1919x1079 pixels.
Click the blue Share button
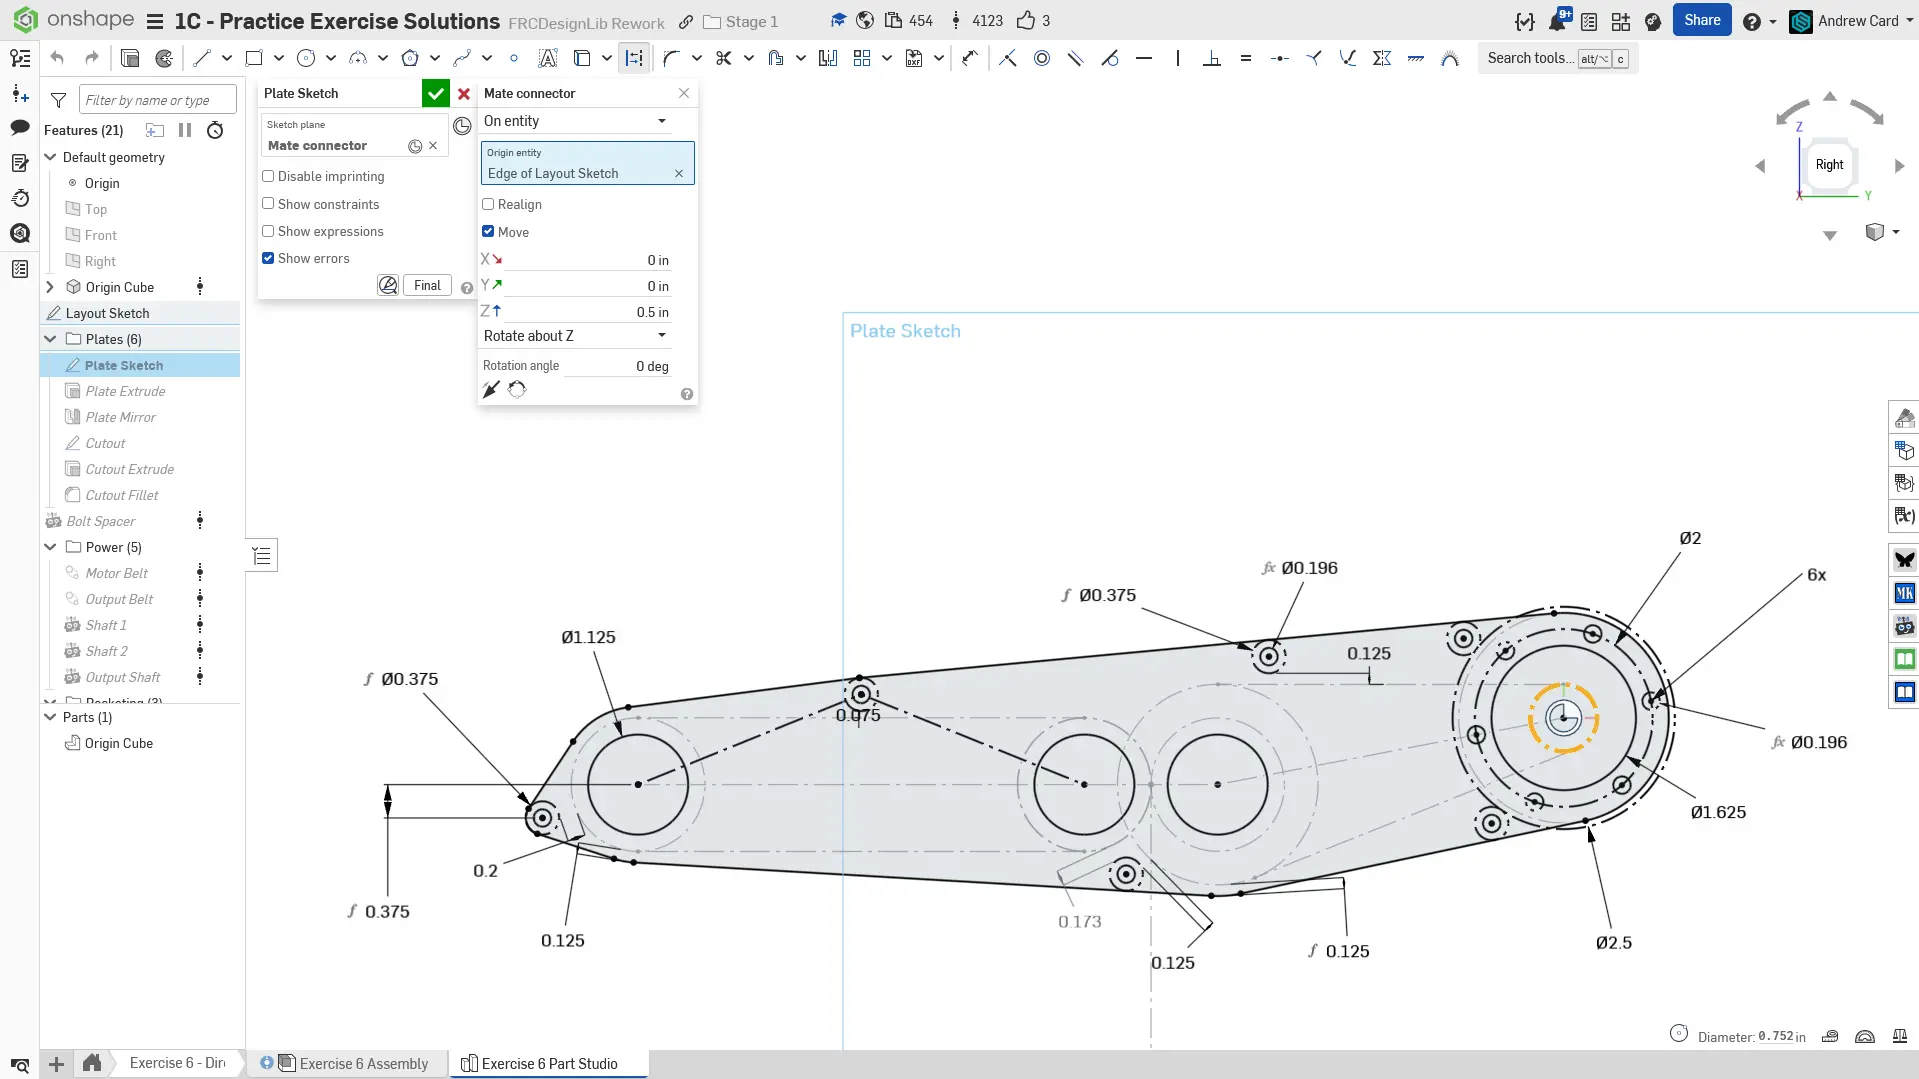tap(1701, 20)
